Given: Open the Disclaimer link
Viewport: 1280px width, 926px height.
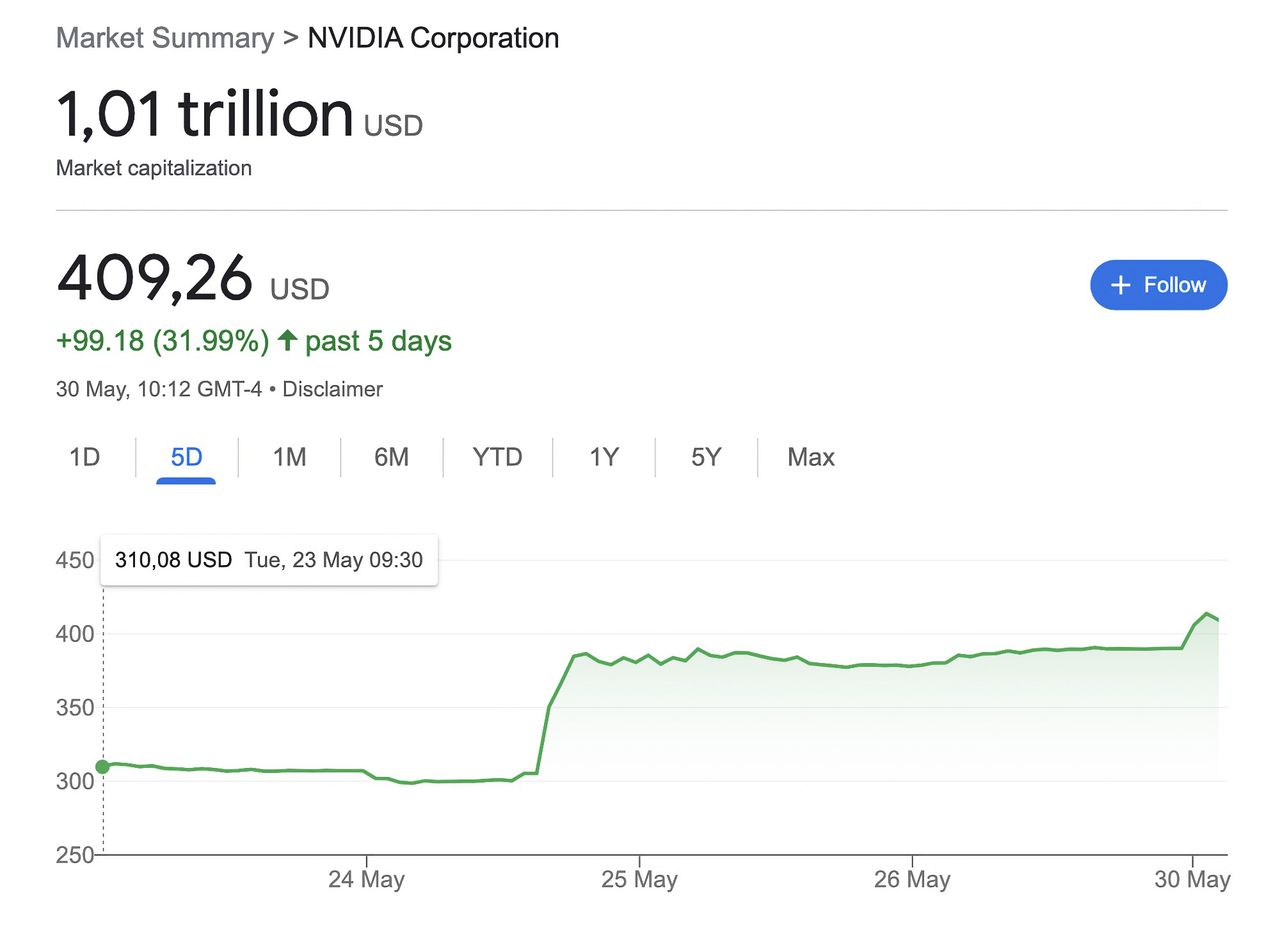Looking at the screenshot, I should [332, 389].
